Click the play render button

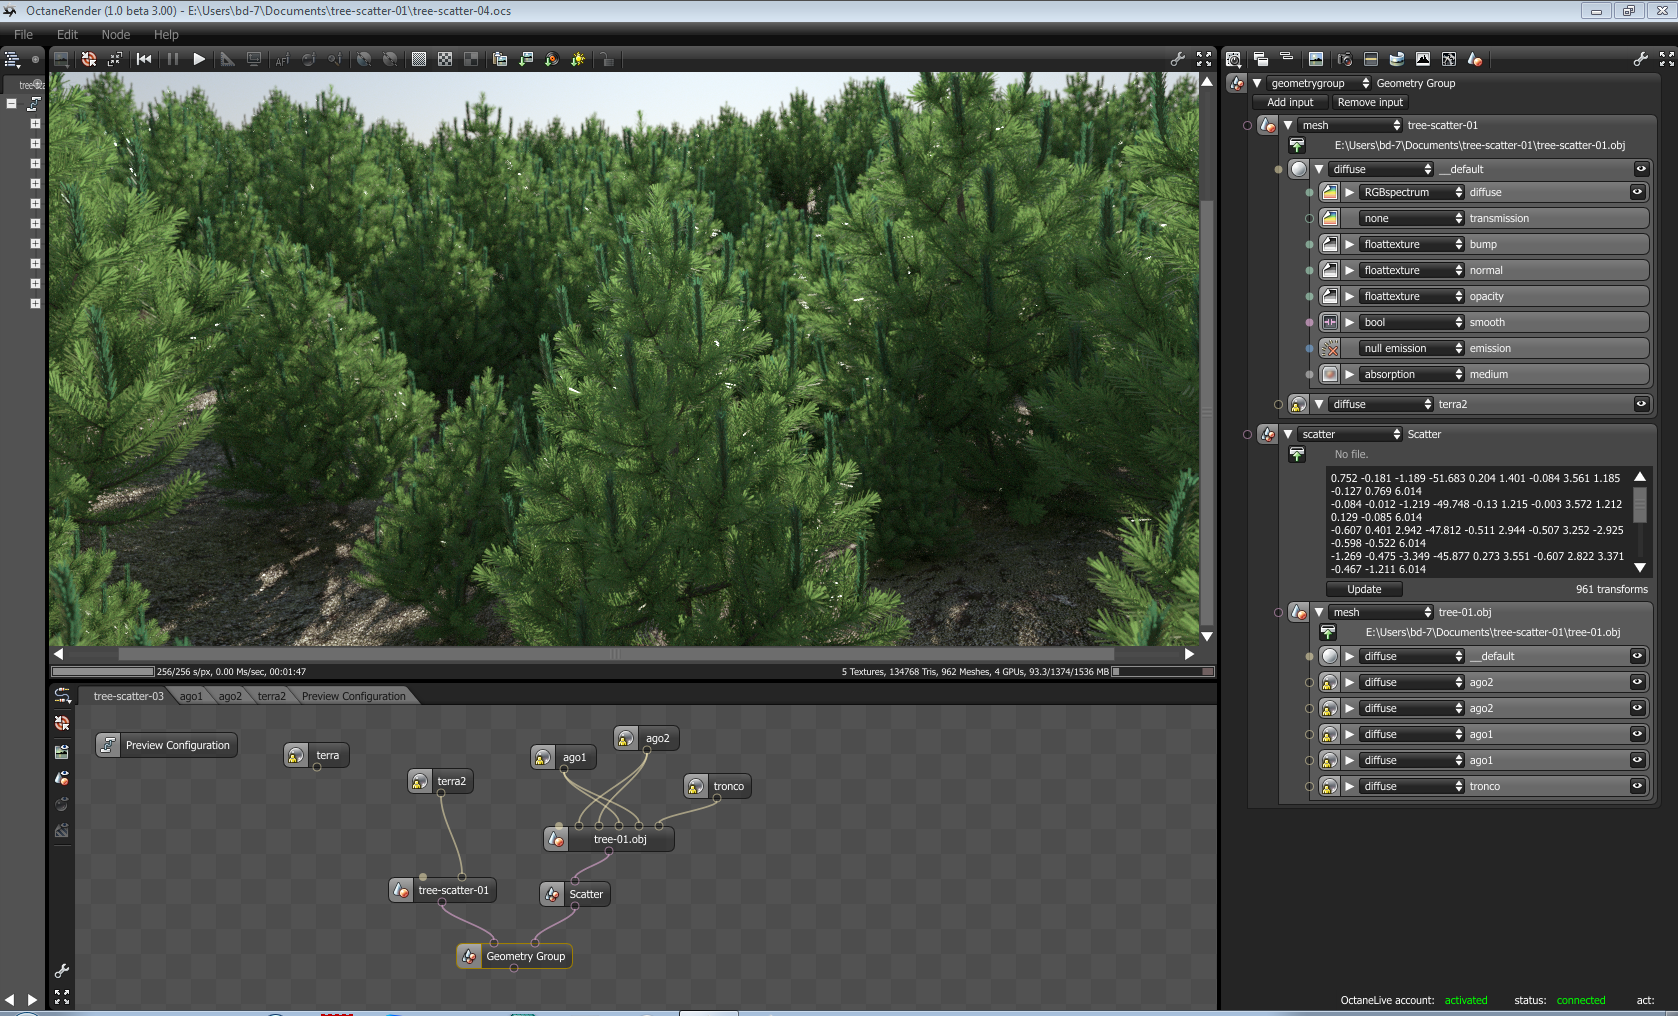199,59
